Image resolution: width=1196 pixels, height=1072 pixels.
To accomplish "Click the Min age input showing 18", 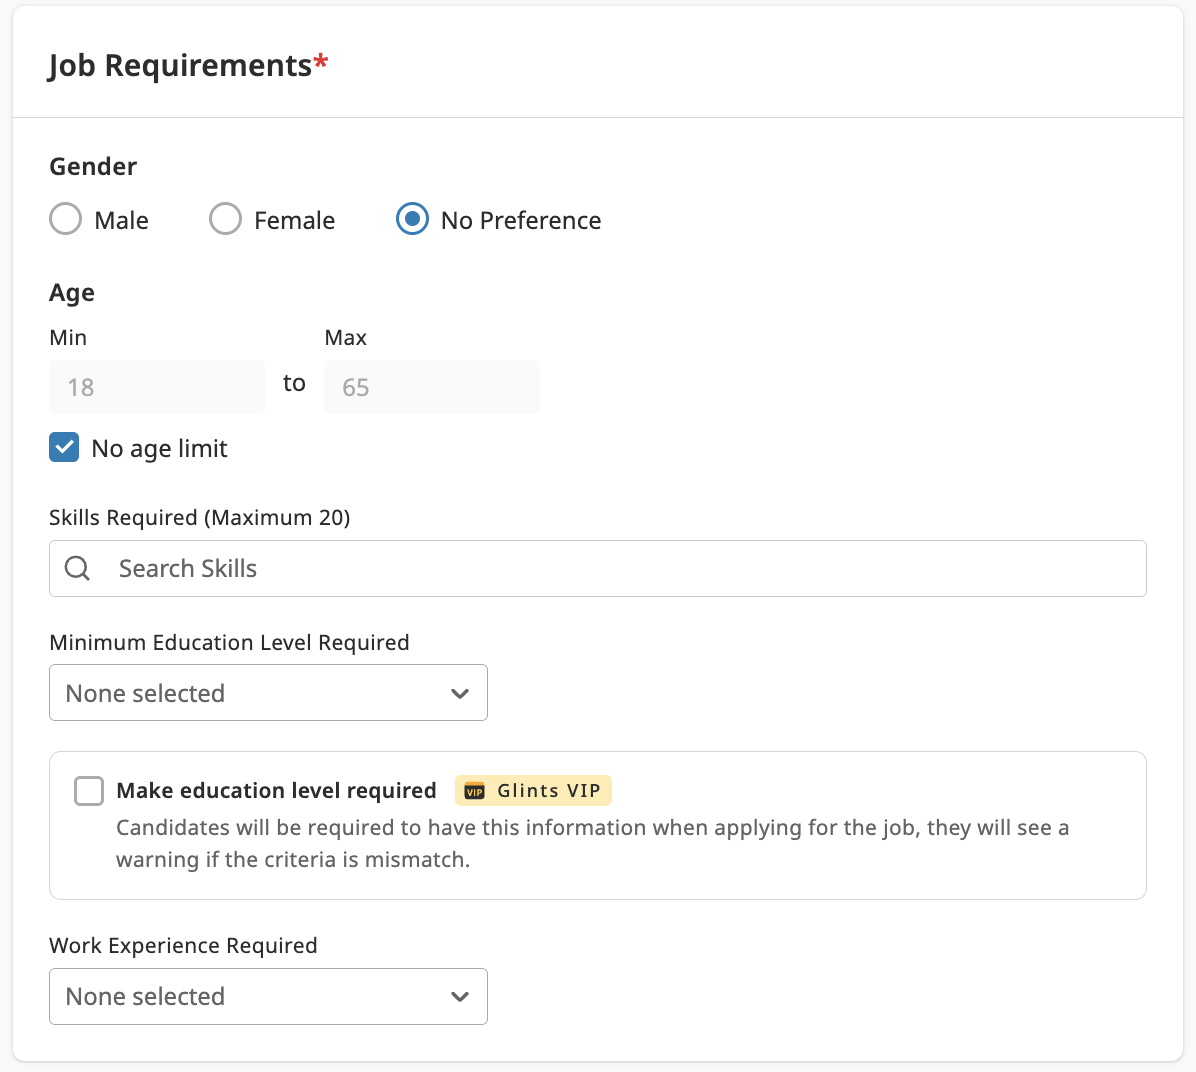I will (x=156, y=387).
